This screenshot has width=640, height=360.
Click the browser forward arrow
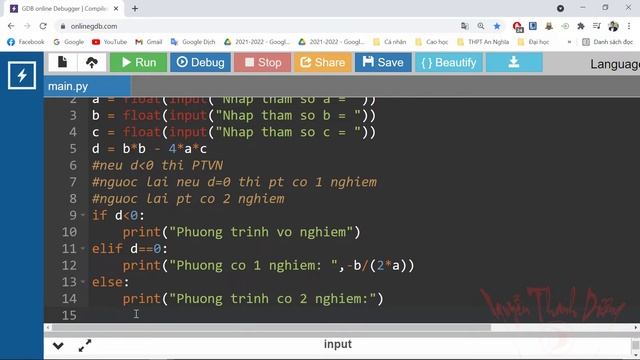[27, 26]
